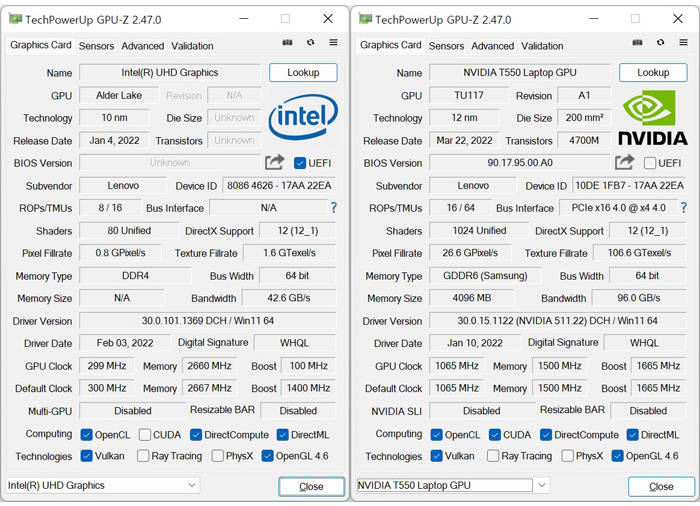Click GPU value TU117
The height and width of the screenshot is (506, 700).
[x=469, y=95]
